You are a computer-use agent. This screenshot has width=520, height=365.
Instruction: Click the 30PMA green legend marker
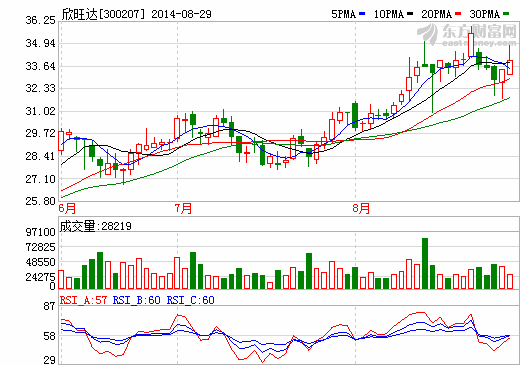tap(506, 14)
